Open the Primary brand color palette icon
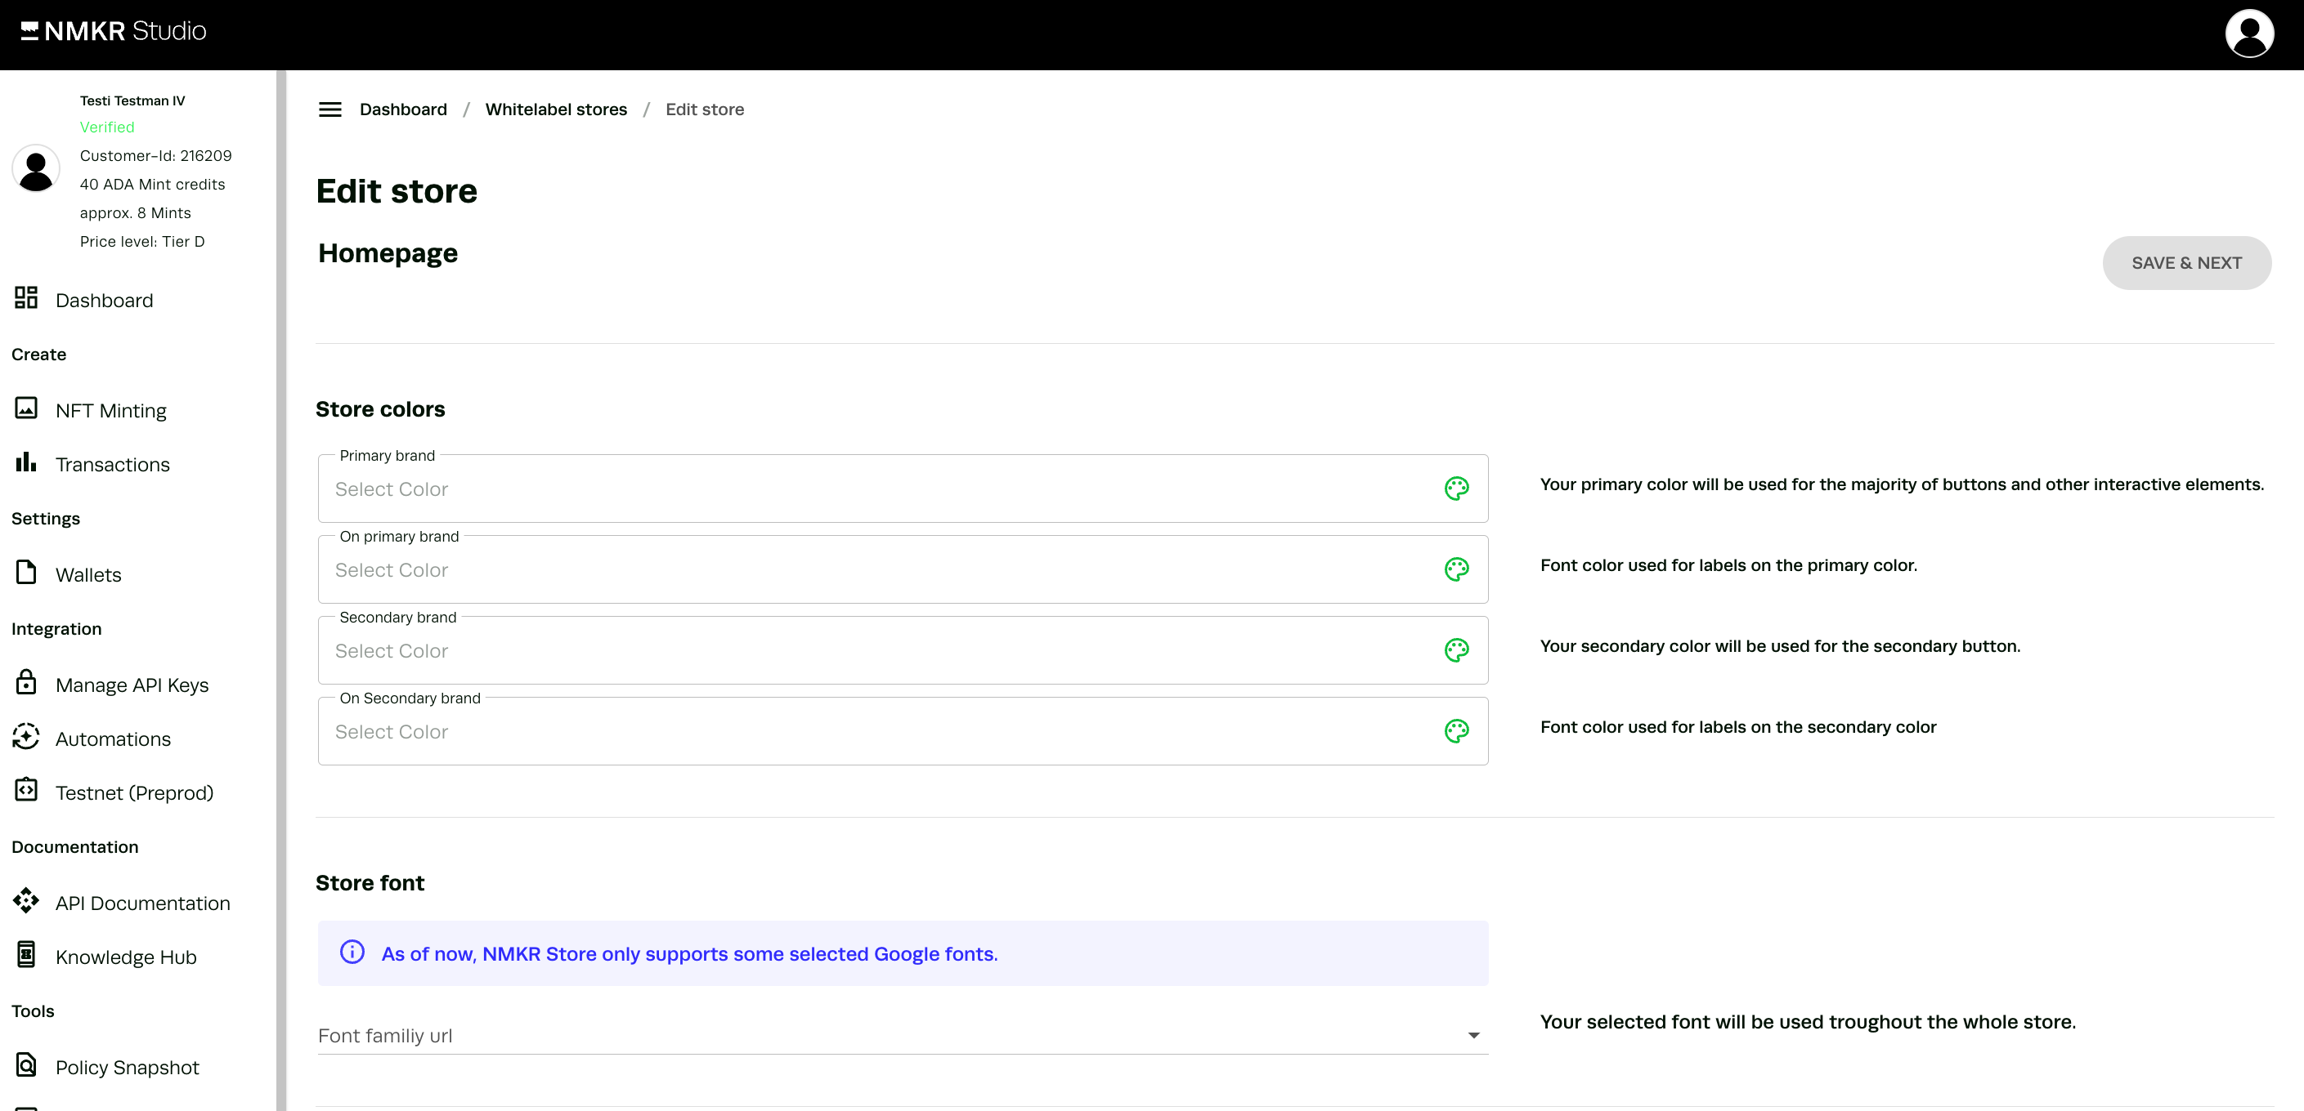 coord(1456,488)
